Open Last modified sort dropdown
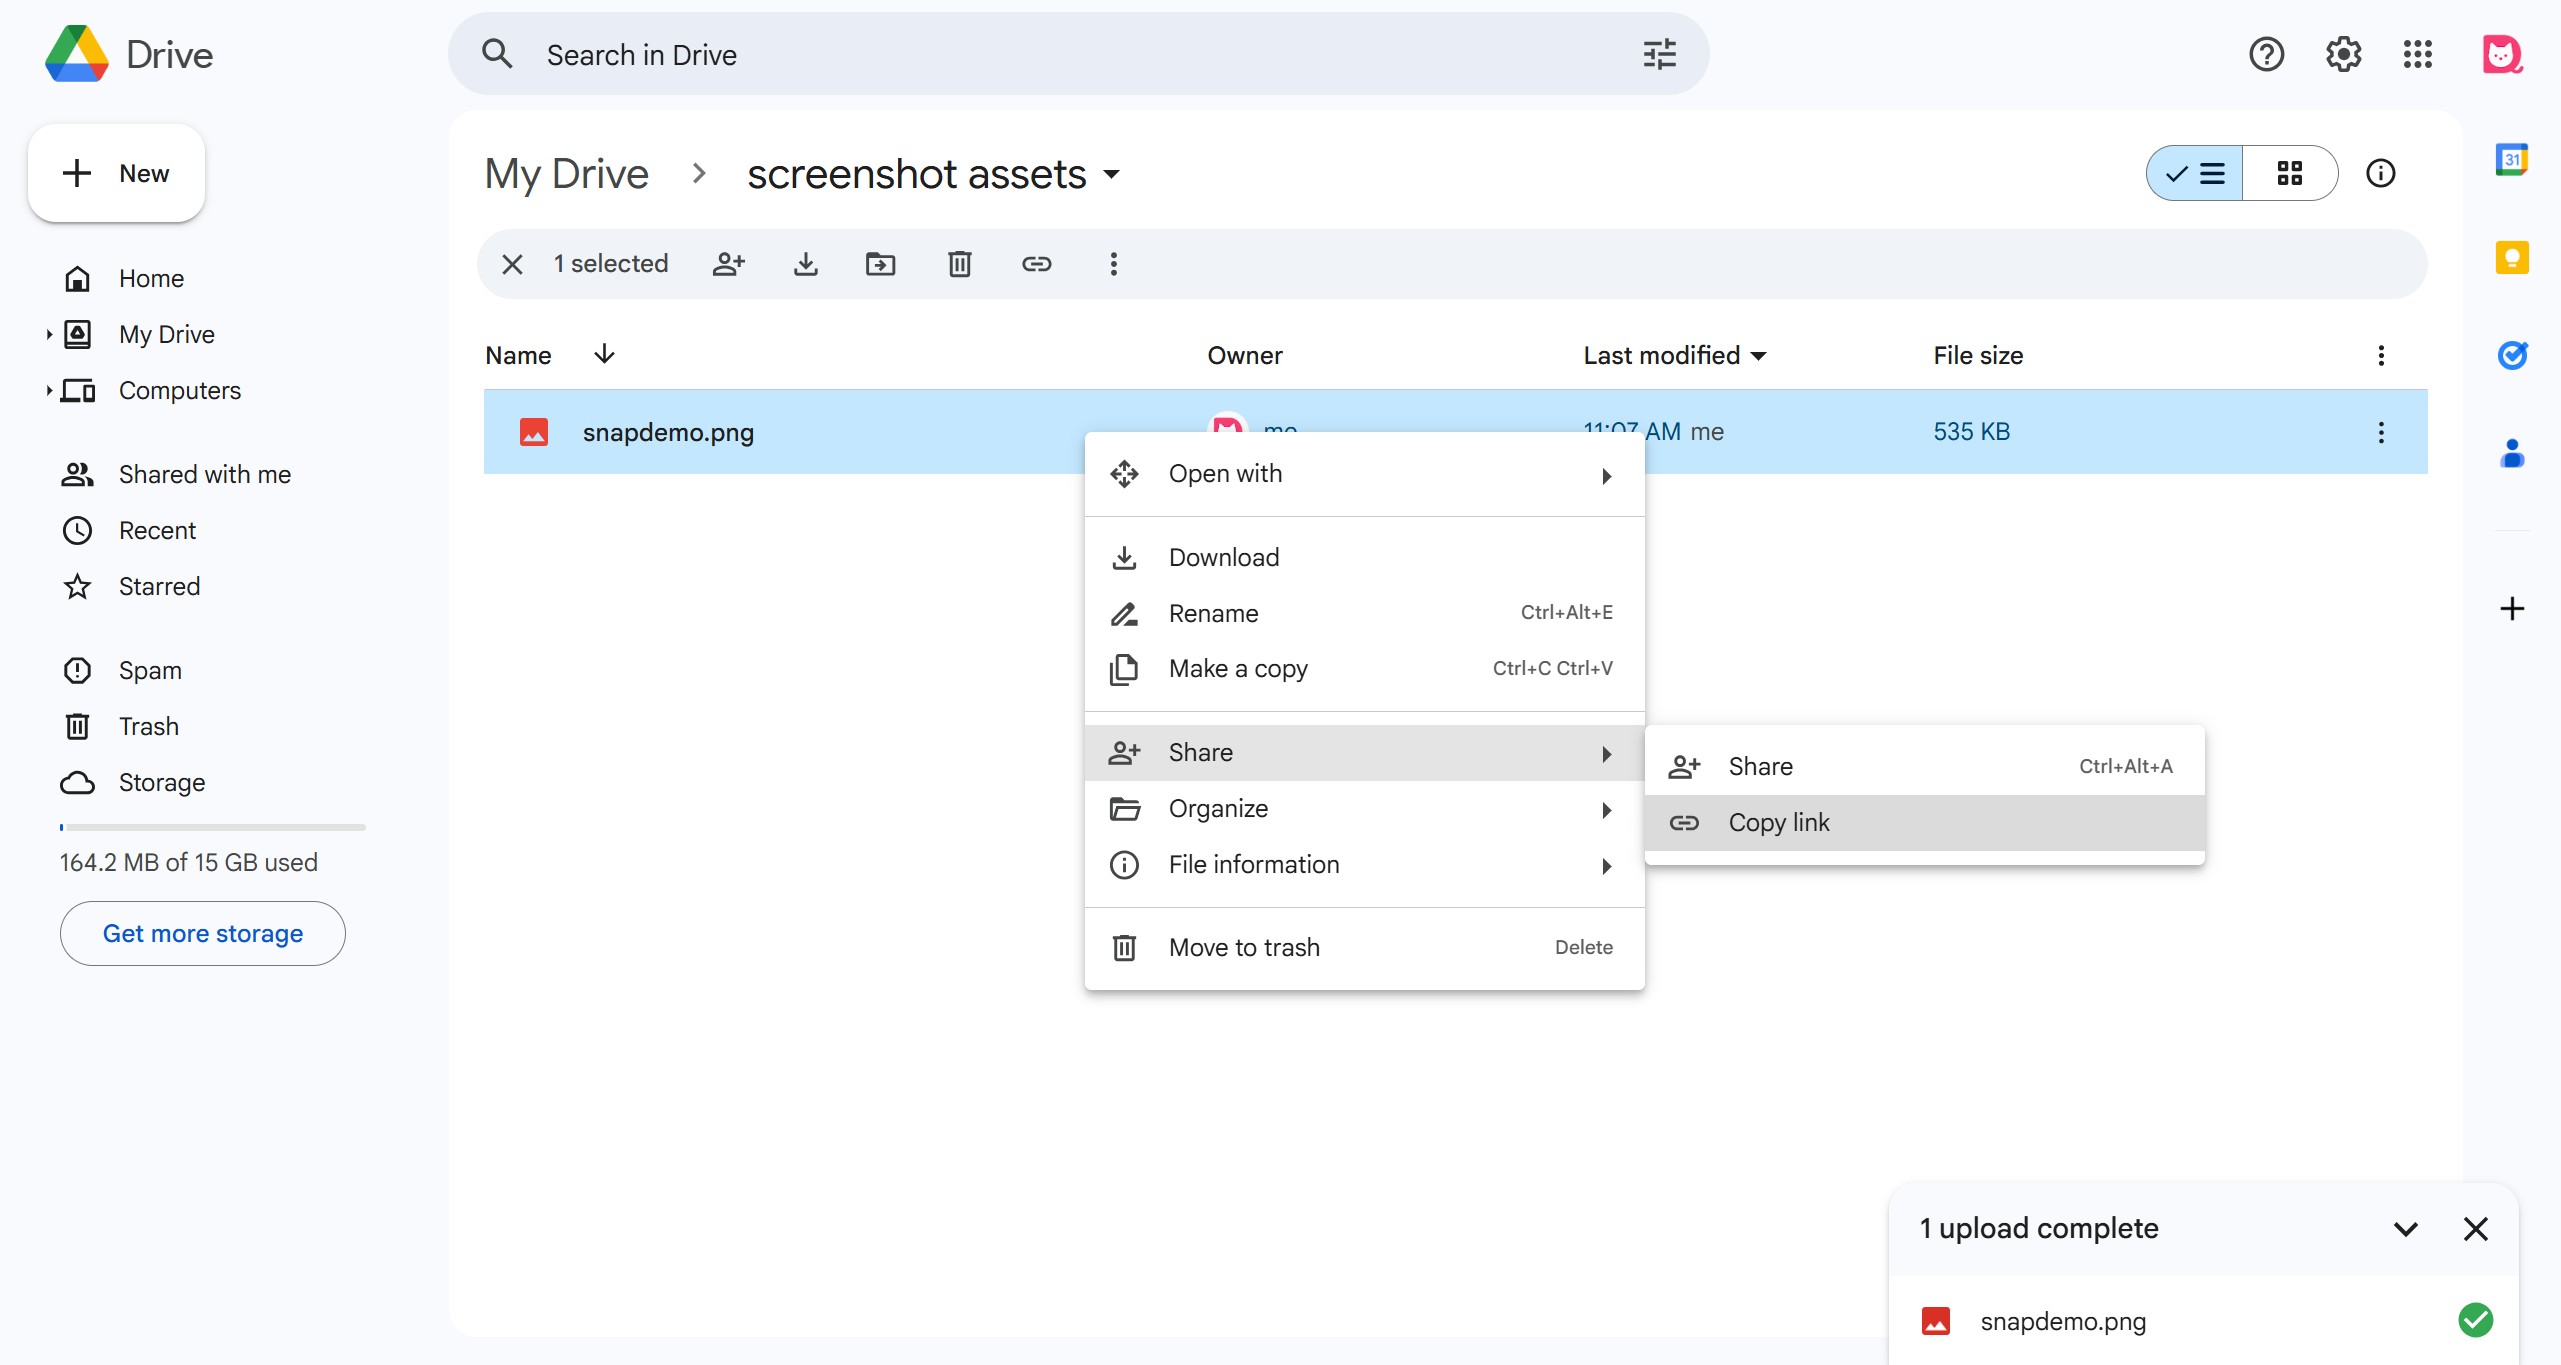 point(1759,356)
